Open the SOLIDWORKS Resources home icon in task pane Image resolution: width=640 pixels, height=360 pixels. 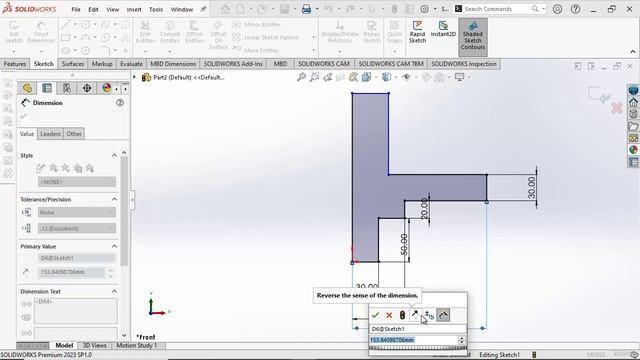(633, 102)
